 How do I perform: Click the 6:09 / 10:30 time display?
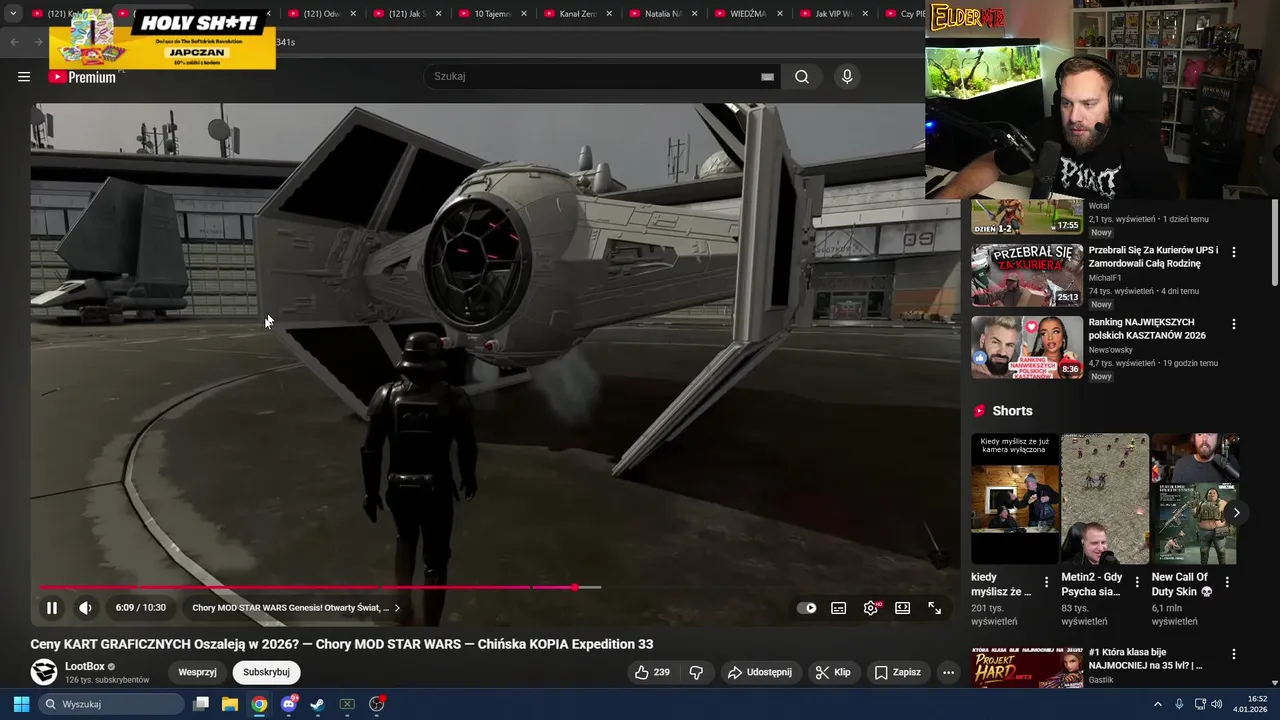click(x=141, y=608)
